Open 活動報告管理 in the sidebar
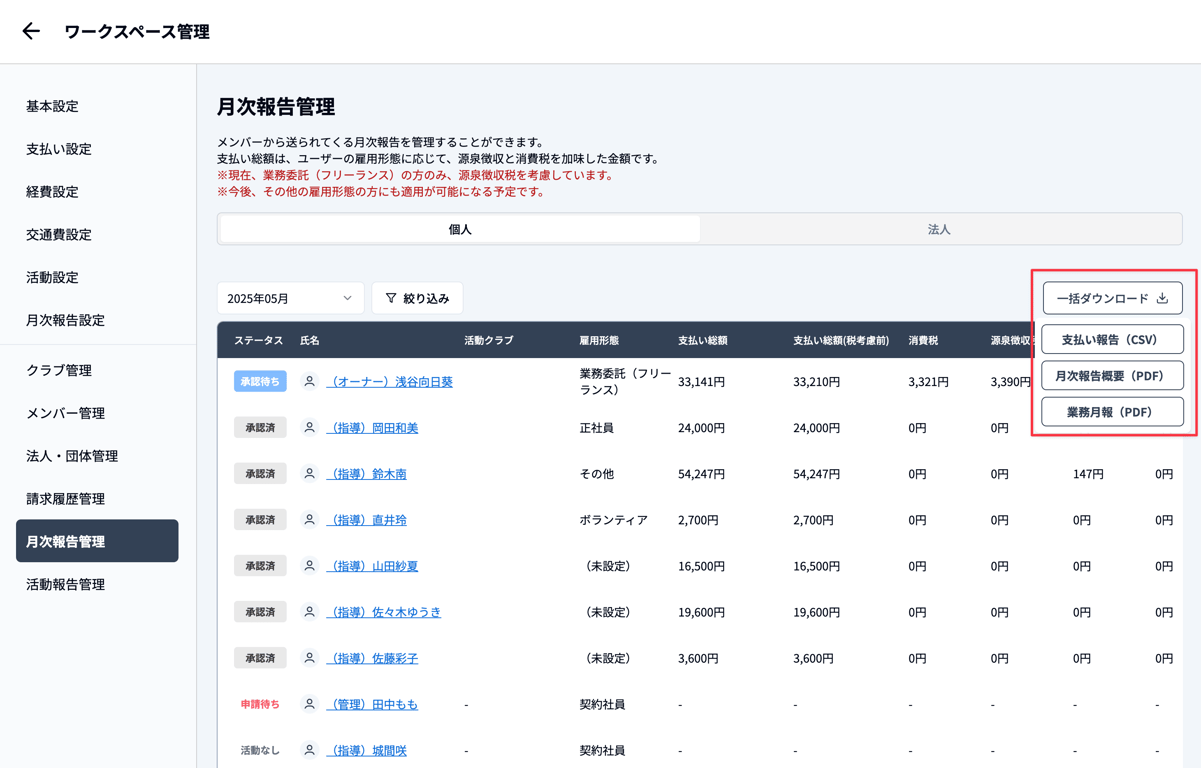This screenshot has height=768, width=1201. tap(65, 585)
